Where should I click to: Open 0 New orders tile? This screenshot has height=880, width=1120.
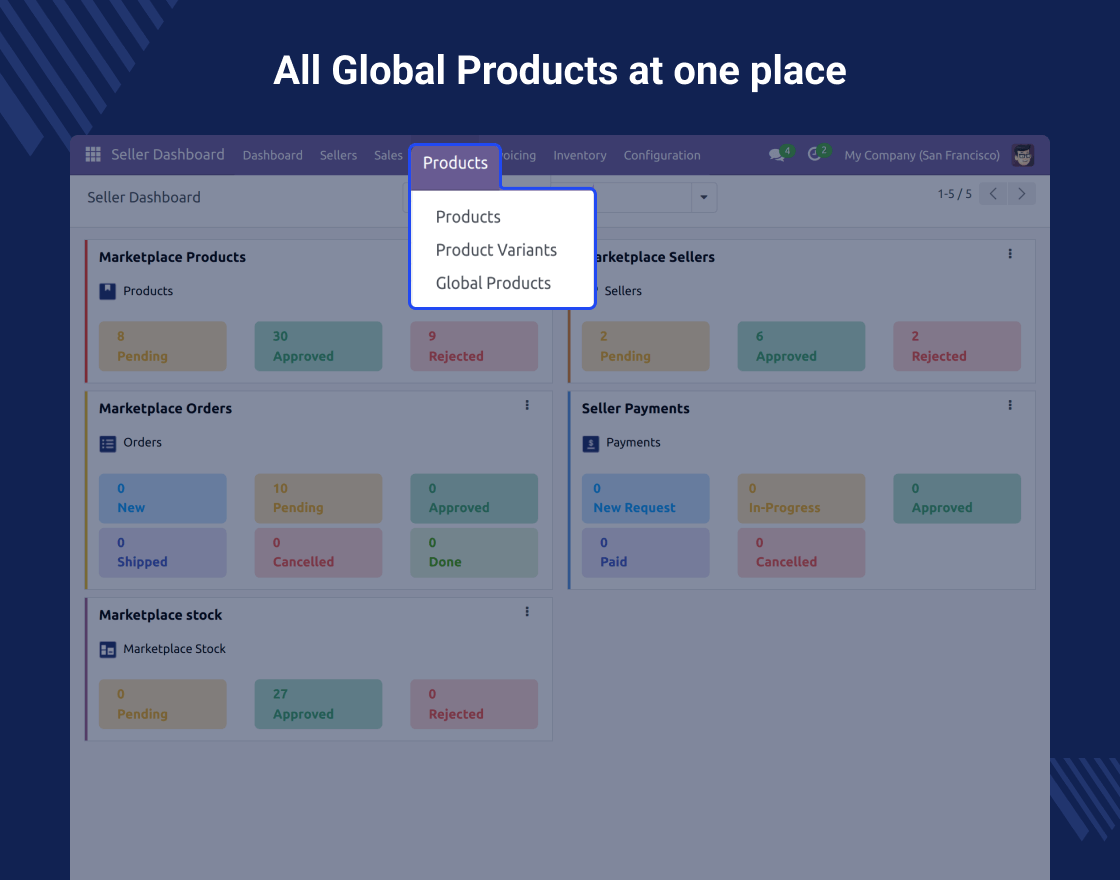(163, 498)
